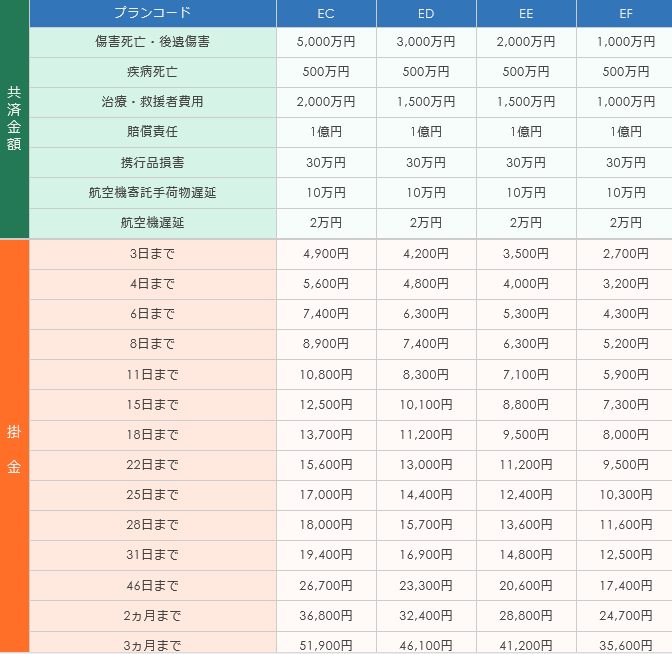
Task: Click the 賠償責任 row label
Action: [152, 132]
